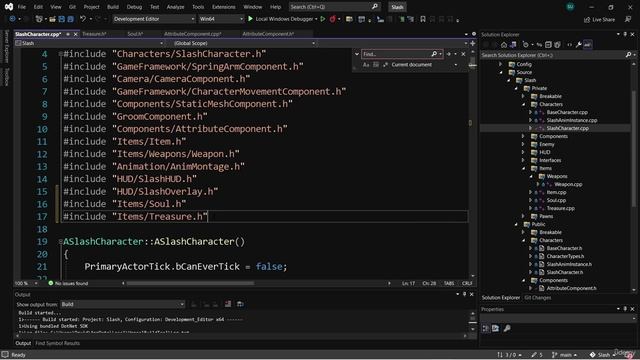Click Start Without Debugging hollow green arrow
This screenshot has height=360, width=640.
(x=323, y=19)
